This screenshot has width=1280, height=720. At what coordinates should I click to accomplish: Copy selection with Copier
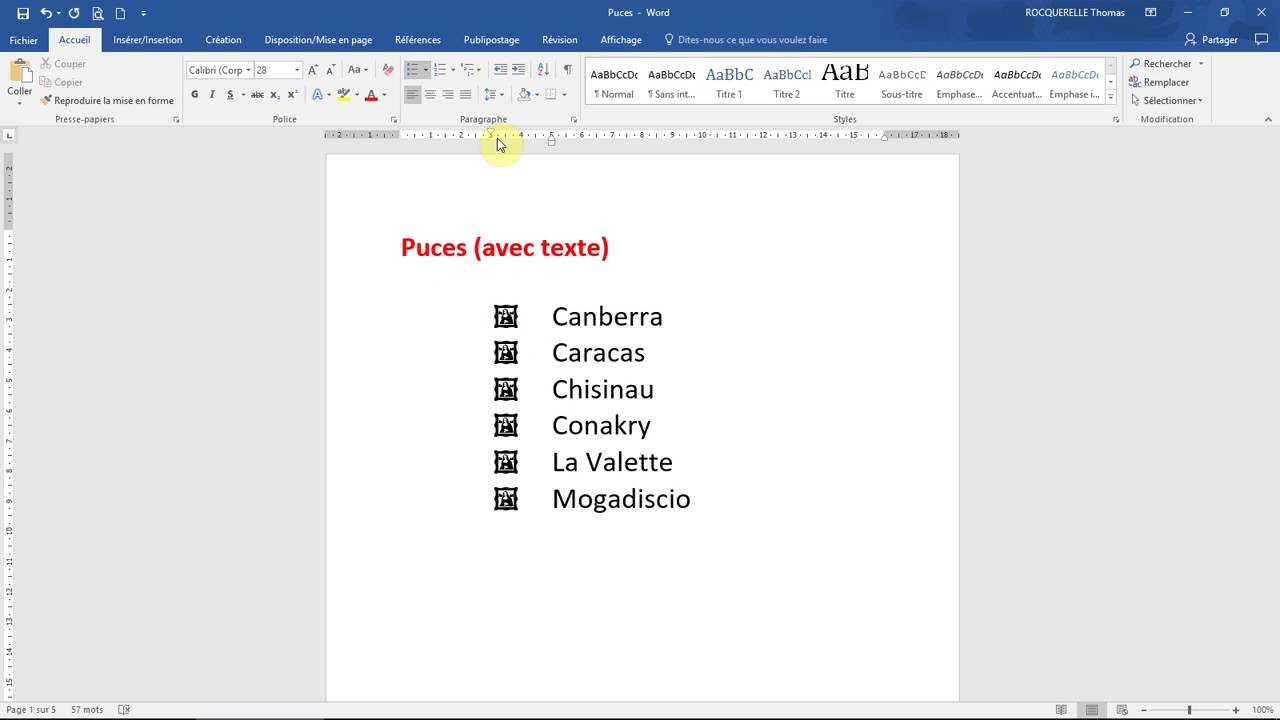pos(62,82)
